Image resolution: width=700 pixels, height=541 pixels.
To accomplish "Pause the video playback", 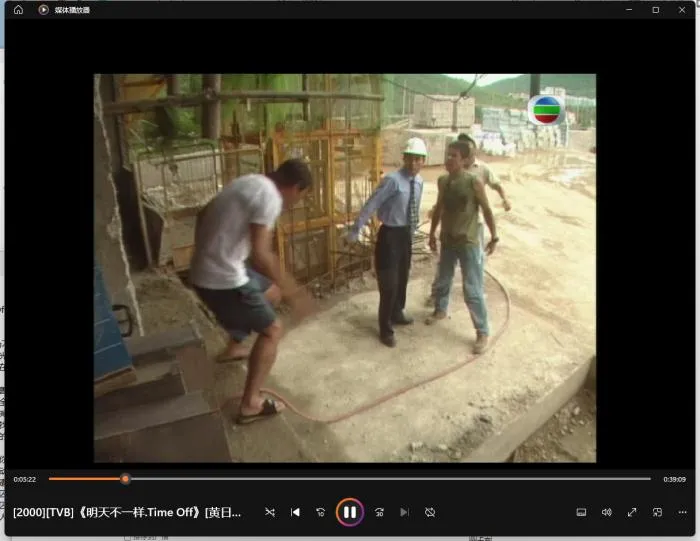I will coord(350,512).
